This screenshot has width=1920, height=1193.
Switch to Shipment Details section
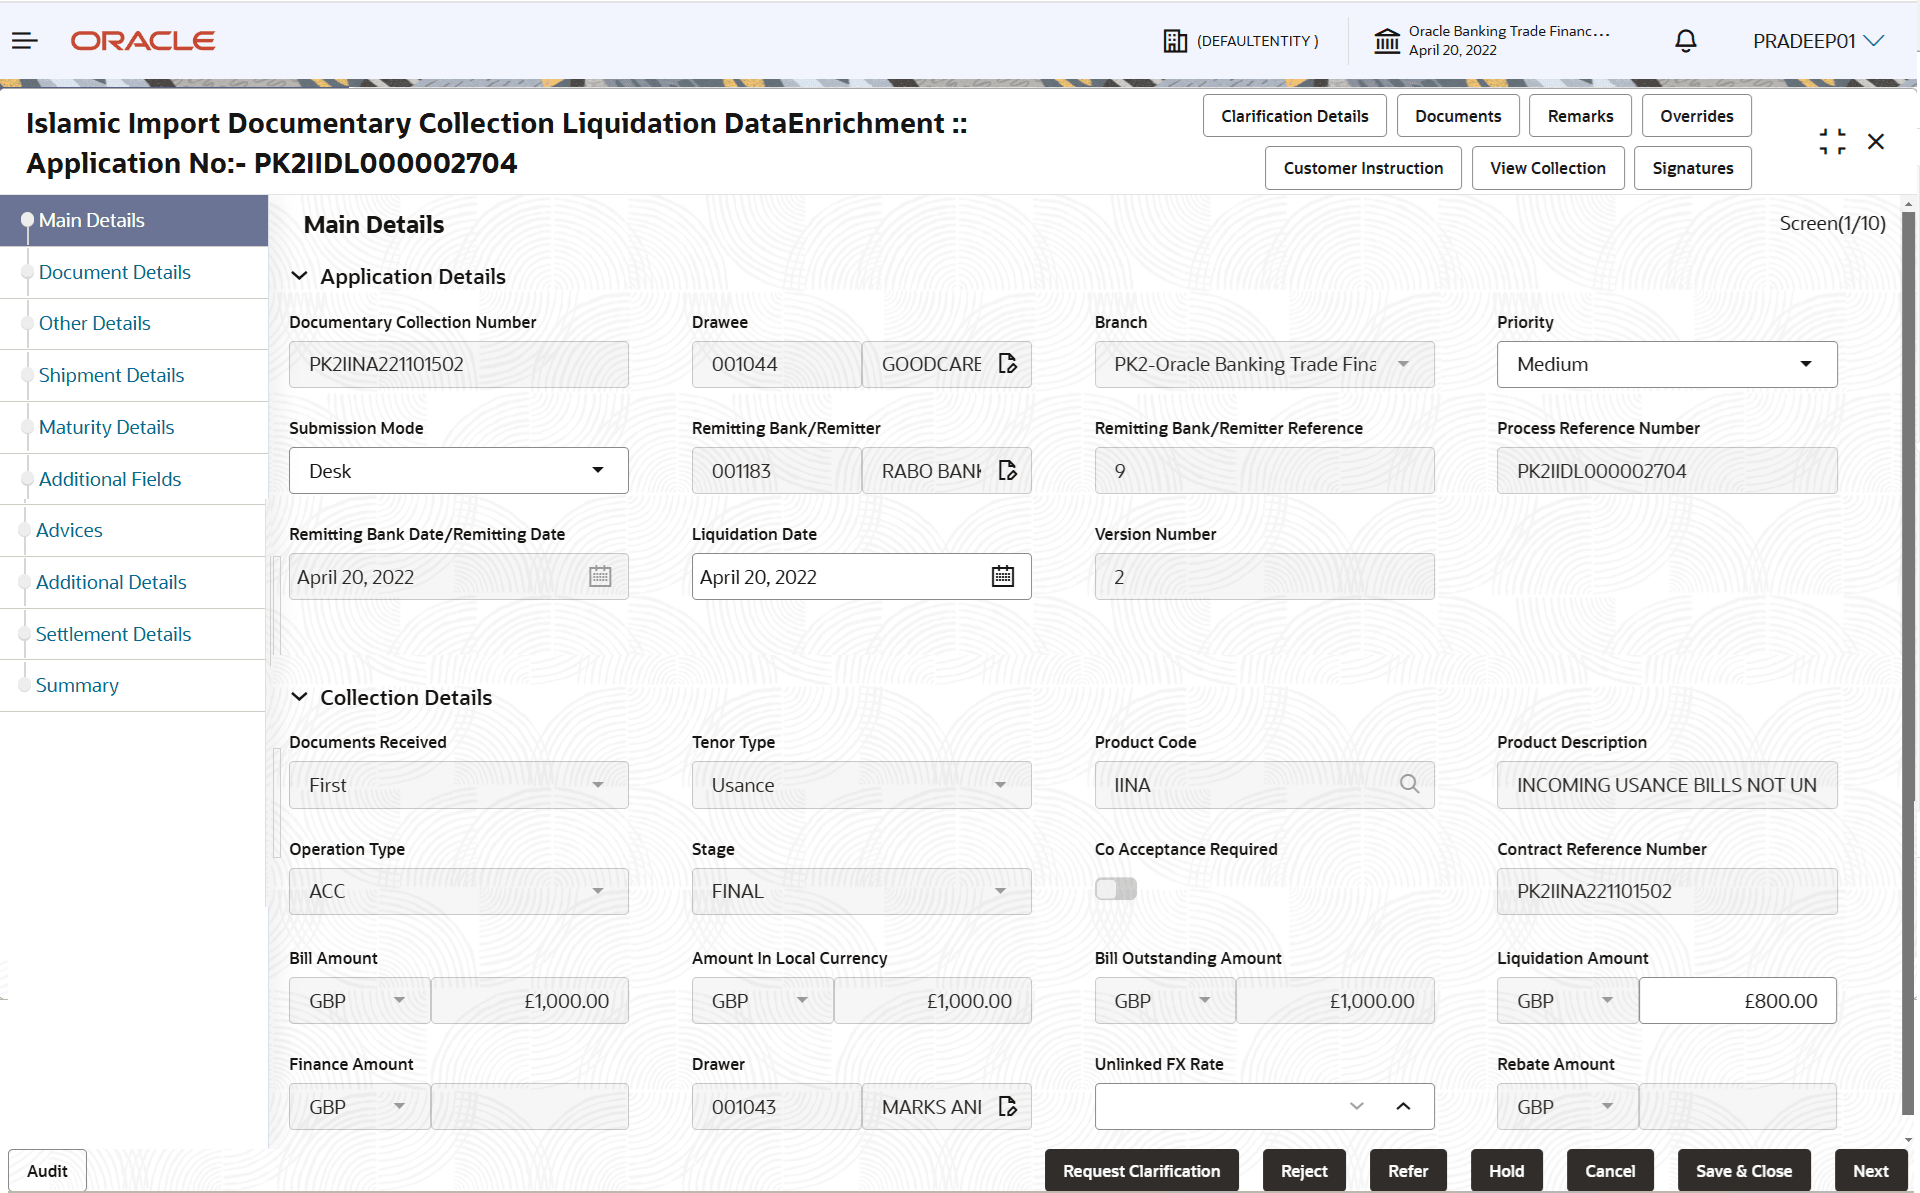[111, 375]
